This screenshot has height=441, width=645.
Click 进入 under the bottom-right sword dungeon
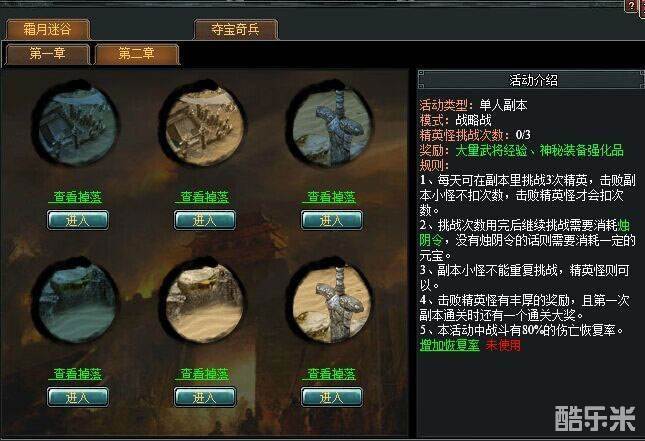(x=332, y=397)
